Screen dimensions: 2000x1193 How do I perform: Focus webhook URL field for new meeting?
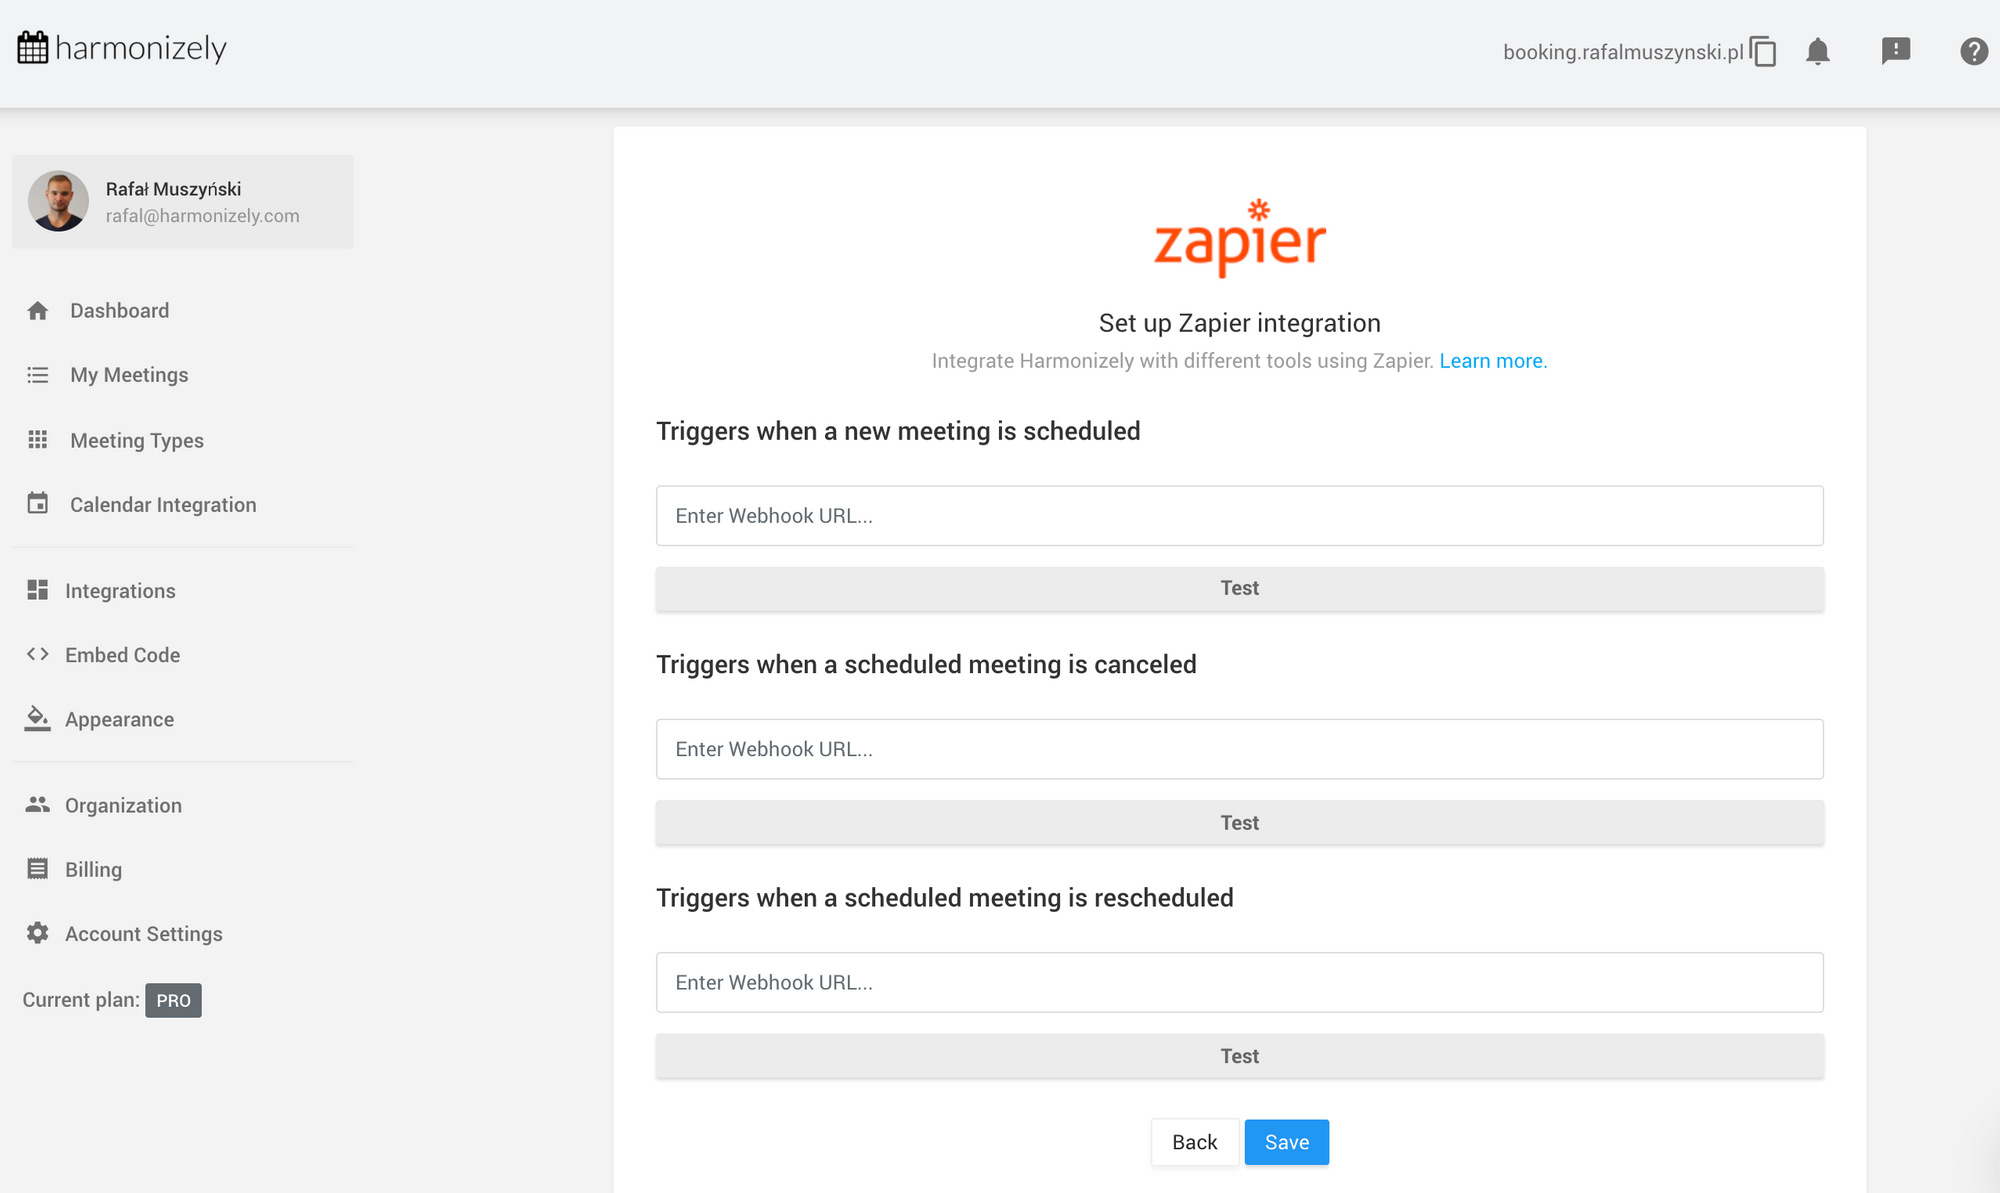tap(1240, 516)
